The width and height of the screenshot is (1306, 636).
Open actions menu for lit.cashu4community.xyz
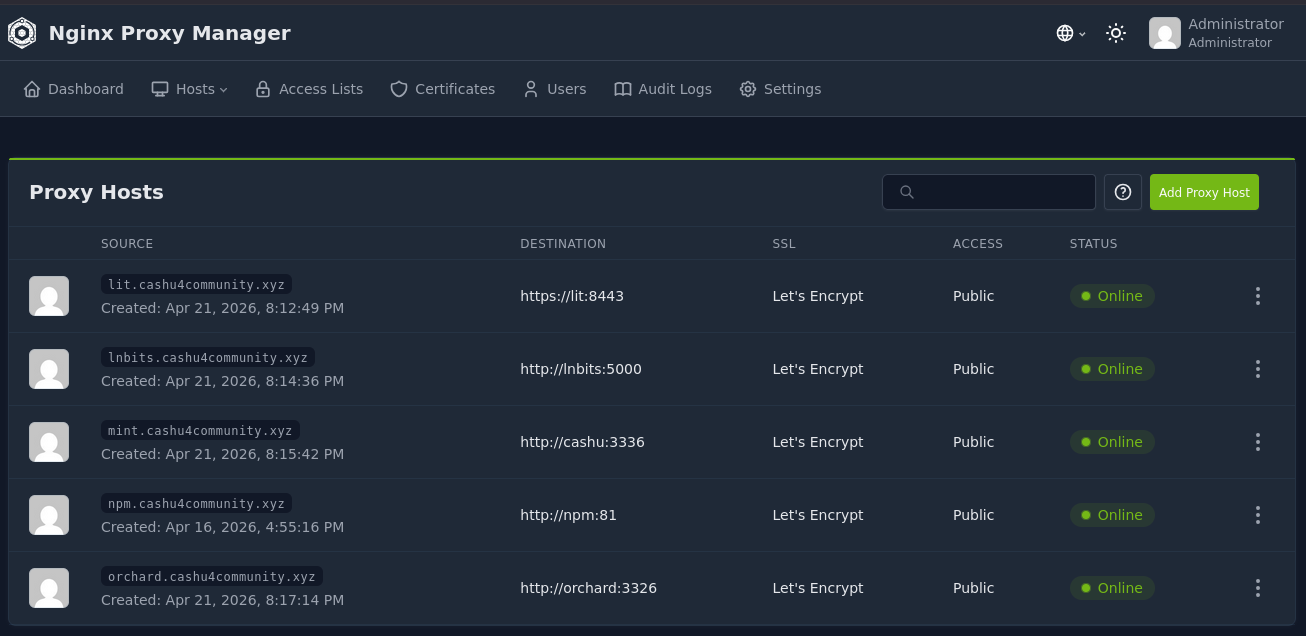click(1258, 296)
